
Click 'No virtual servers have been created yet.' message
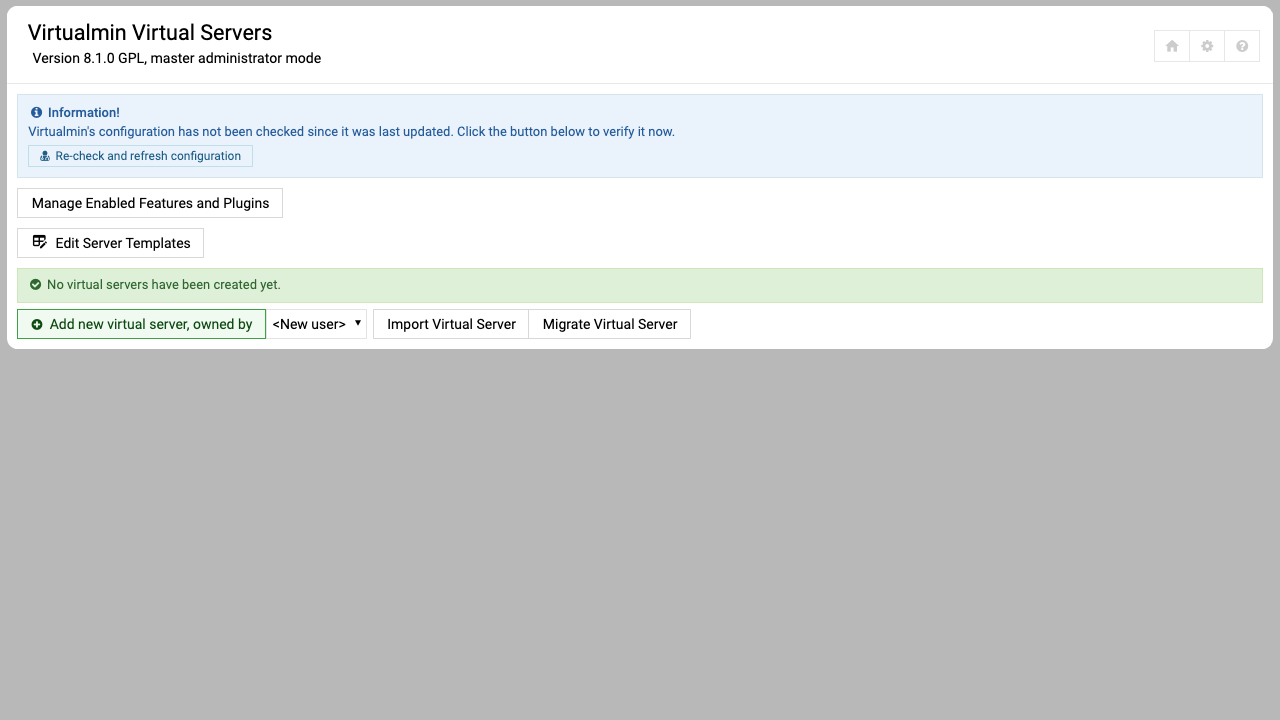click(164, 285)
